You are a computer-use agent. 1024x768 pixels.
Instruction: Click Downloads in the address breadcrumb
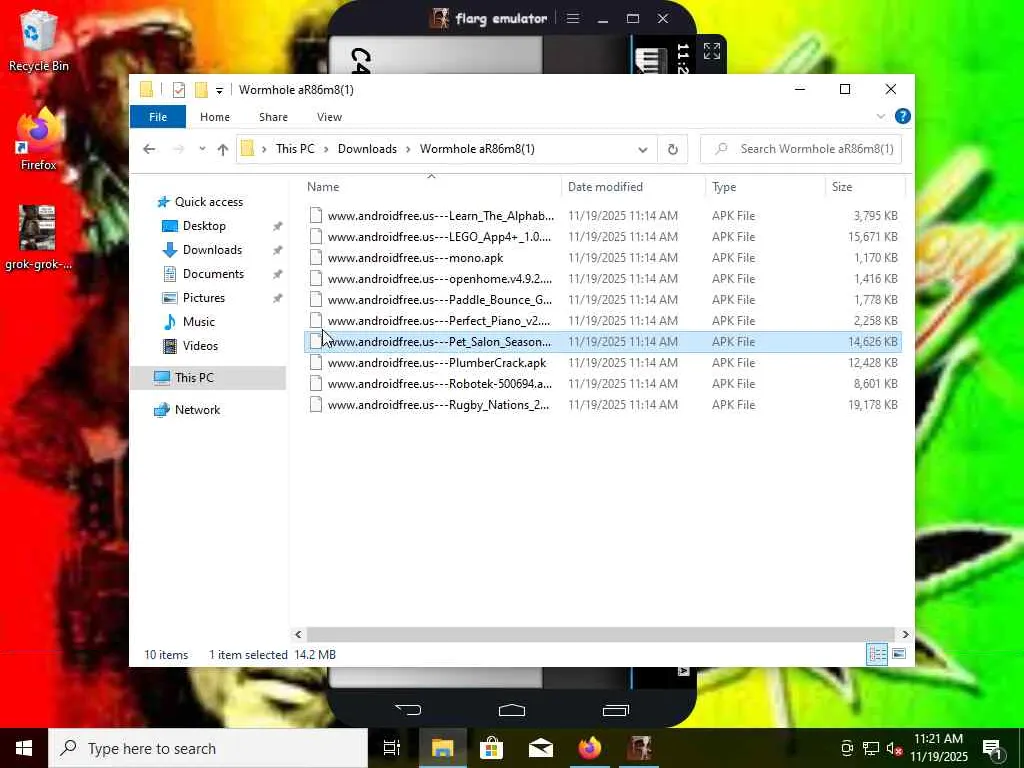(367, 149)
